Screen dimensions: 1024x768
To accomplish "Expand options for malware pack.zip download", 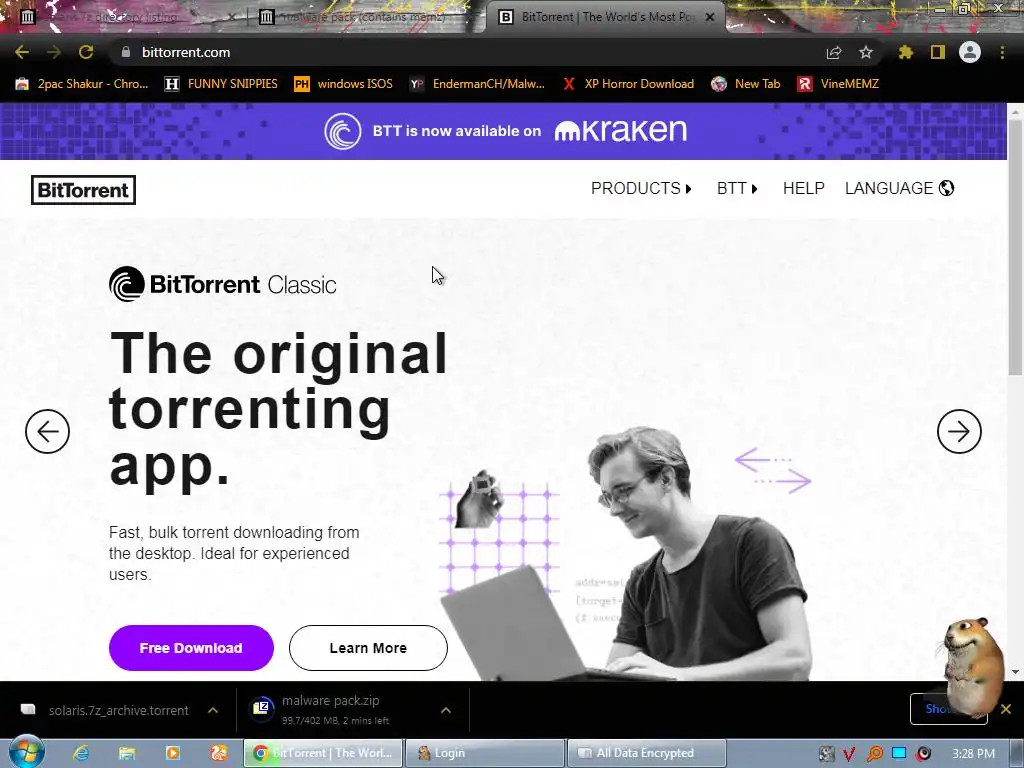I will tap(445, 710).
